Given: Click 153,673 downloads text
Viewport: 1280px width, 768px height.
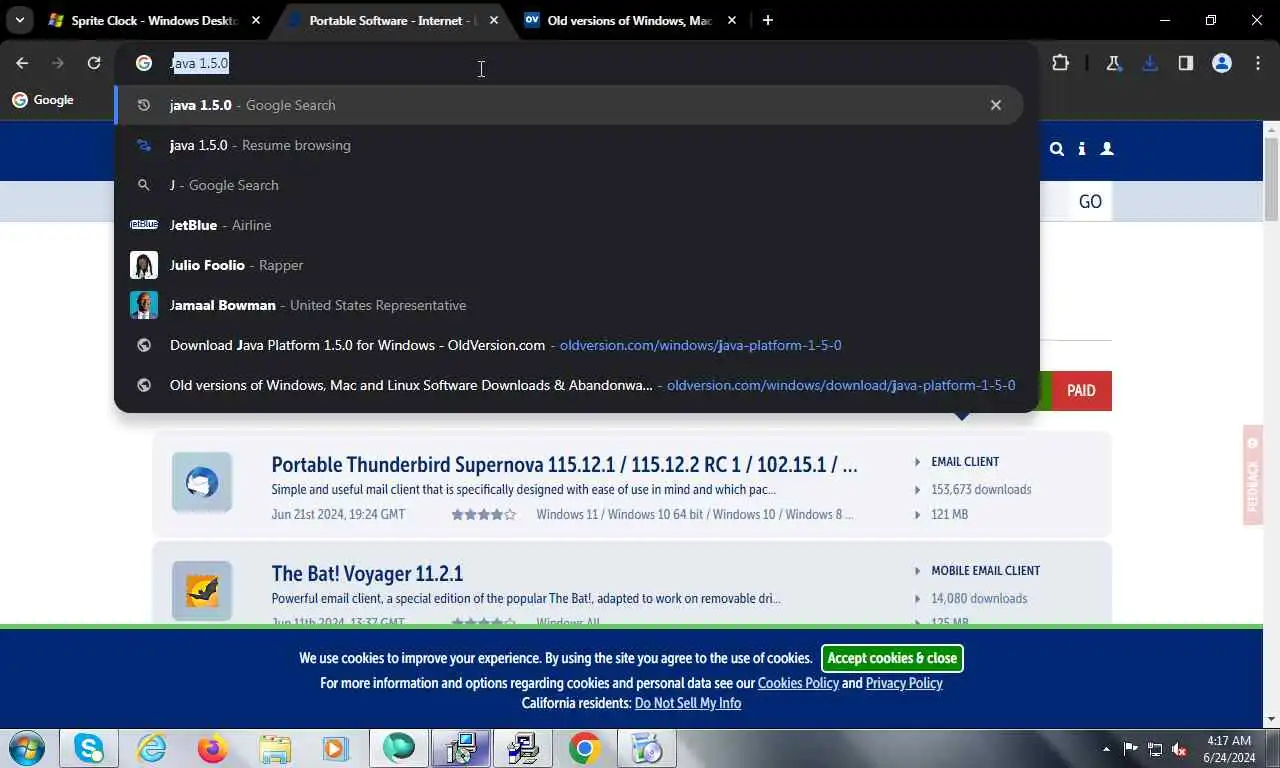Looking at the screenshot, I should click(x=981, y=490).
